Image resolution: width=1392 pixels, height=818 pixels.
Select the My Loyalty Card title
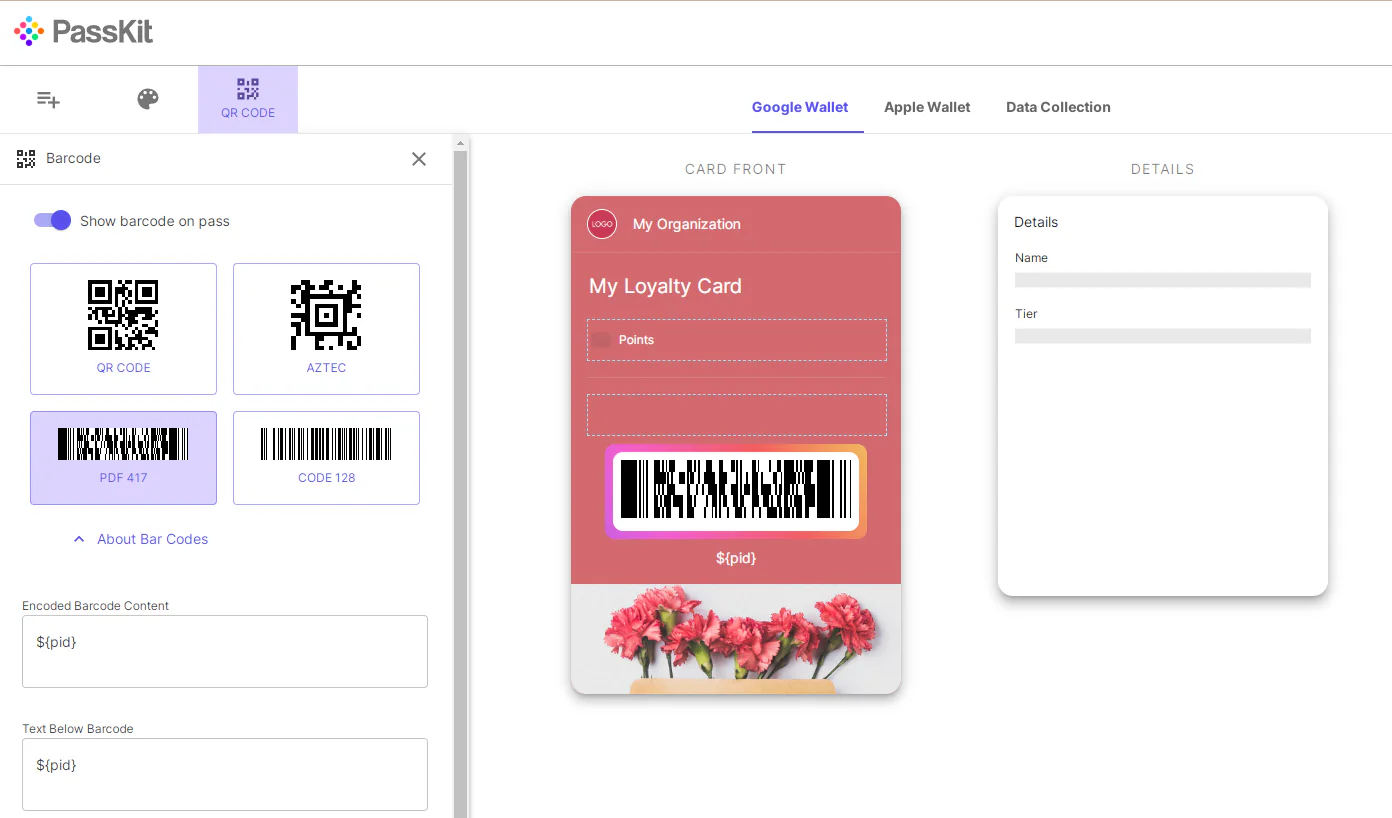665,286
